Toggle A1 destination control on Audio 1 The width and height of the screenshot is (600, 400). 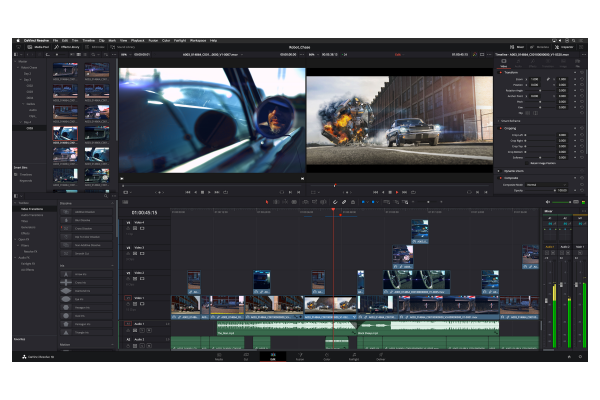tap(128, 324)
